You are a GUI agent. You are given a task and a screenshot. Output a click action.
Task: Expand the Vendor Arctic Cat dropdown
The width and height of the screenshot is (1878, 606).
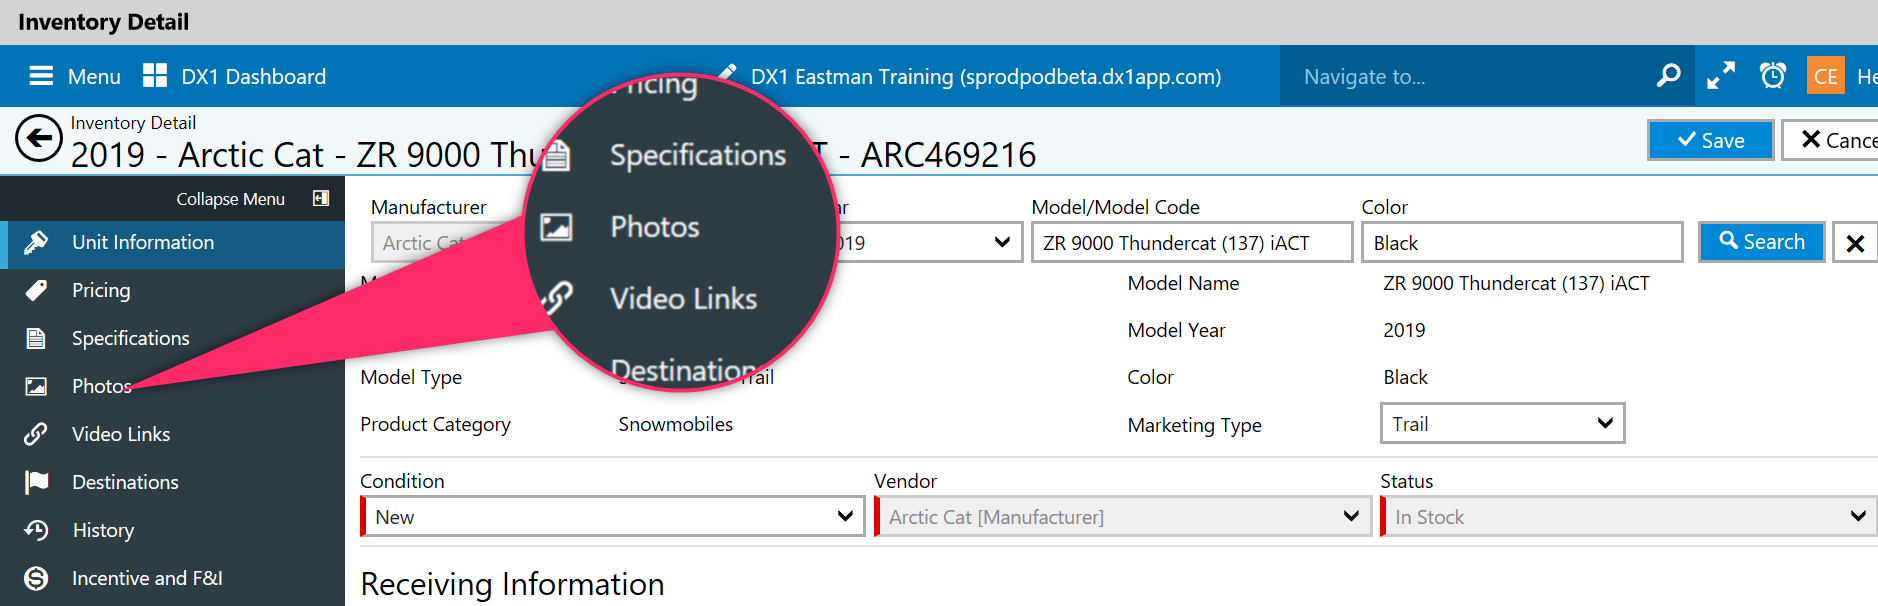click(x=1122, y=517)
